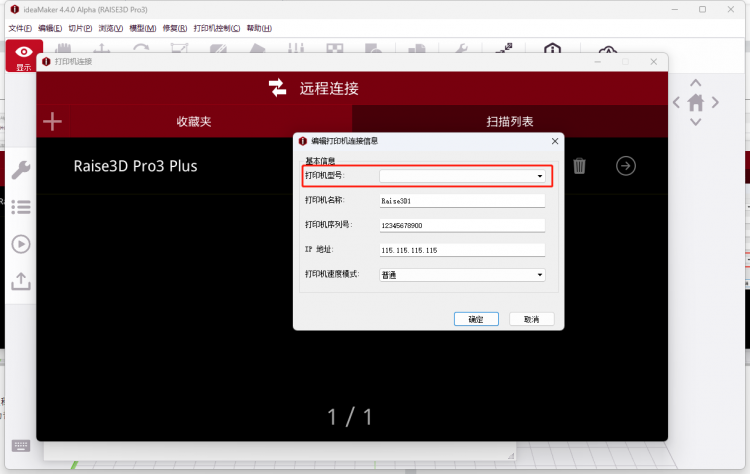750x474 pixels.
Task: Click the upload icon in left sidebar
Action: (x=21, y=281)
